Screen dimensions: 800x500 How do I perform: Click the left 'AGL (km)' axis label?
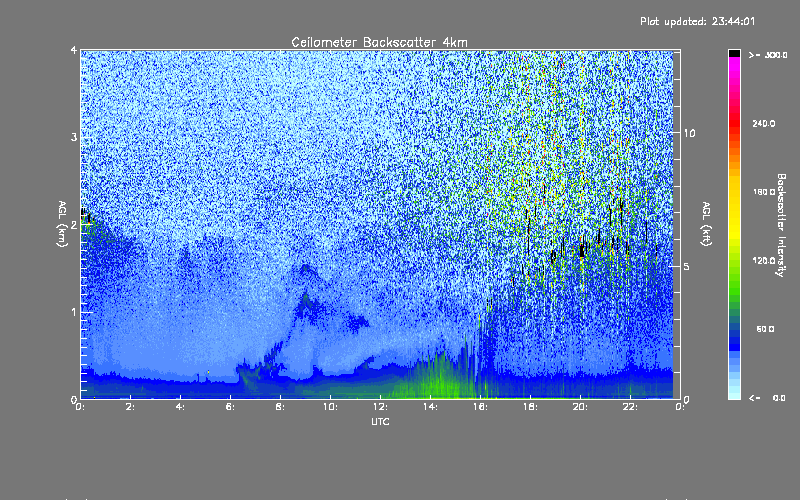pyautogui.click(x=62, y=224)
